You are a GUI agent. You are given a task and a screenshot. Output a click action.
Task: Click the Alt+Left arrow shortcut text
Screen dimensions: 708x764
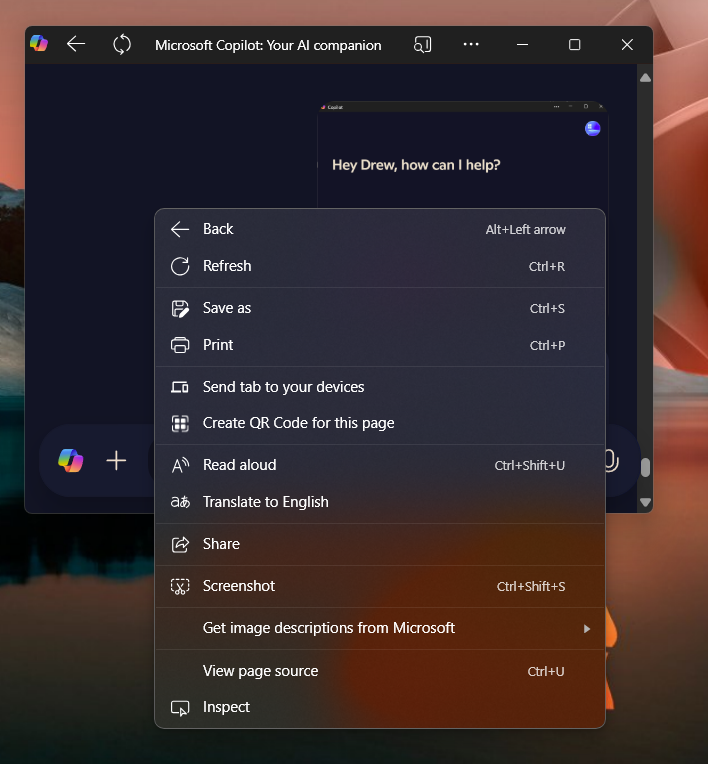click(525, 229)
